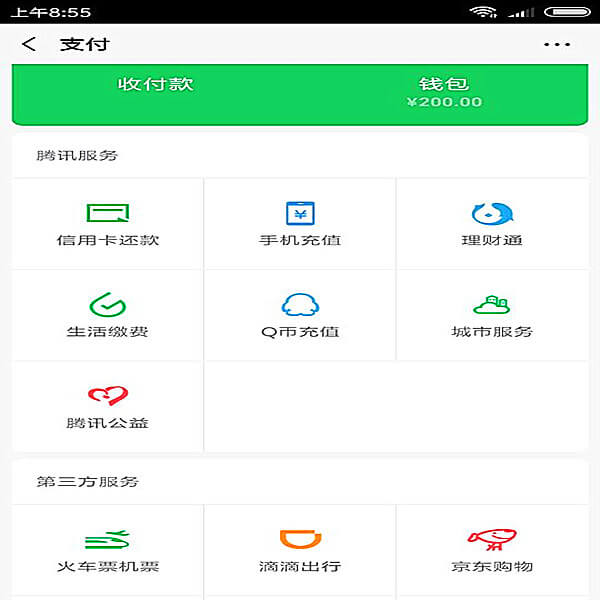Open the three-dot more options menu

click(557, 45)
